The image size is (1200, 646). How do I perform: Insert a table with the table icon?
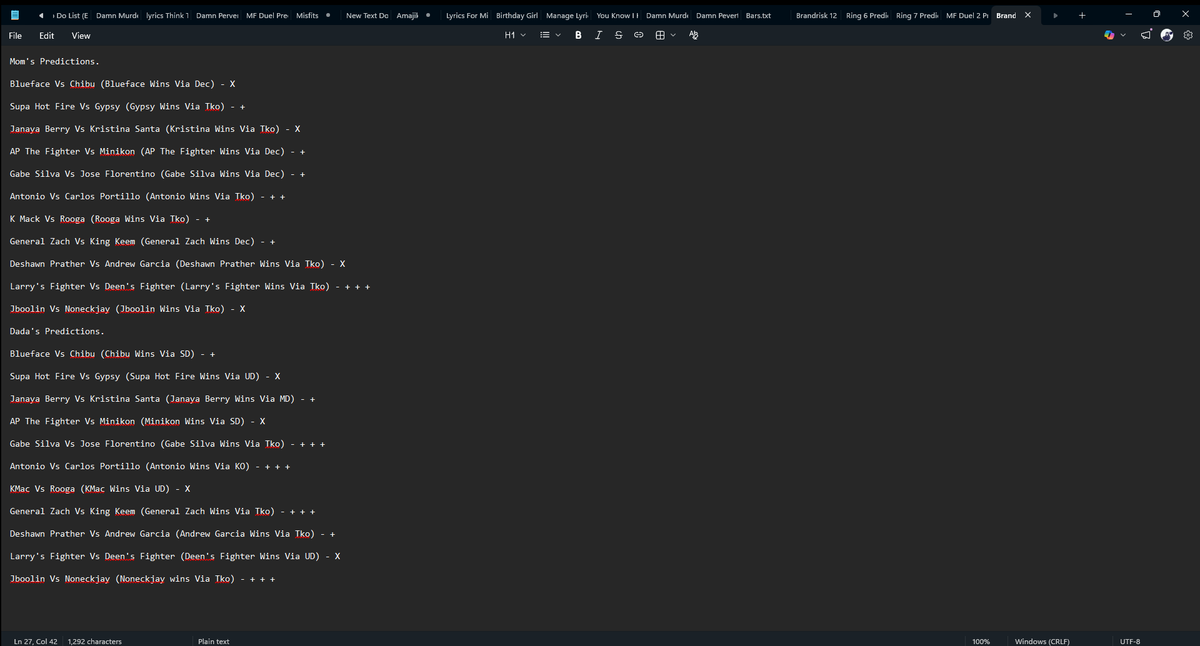tap(660, 35)
